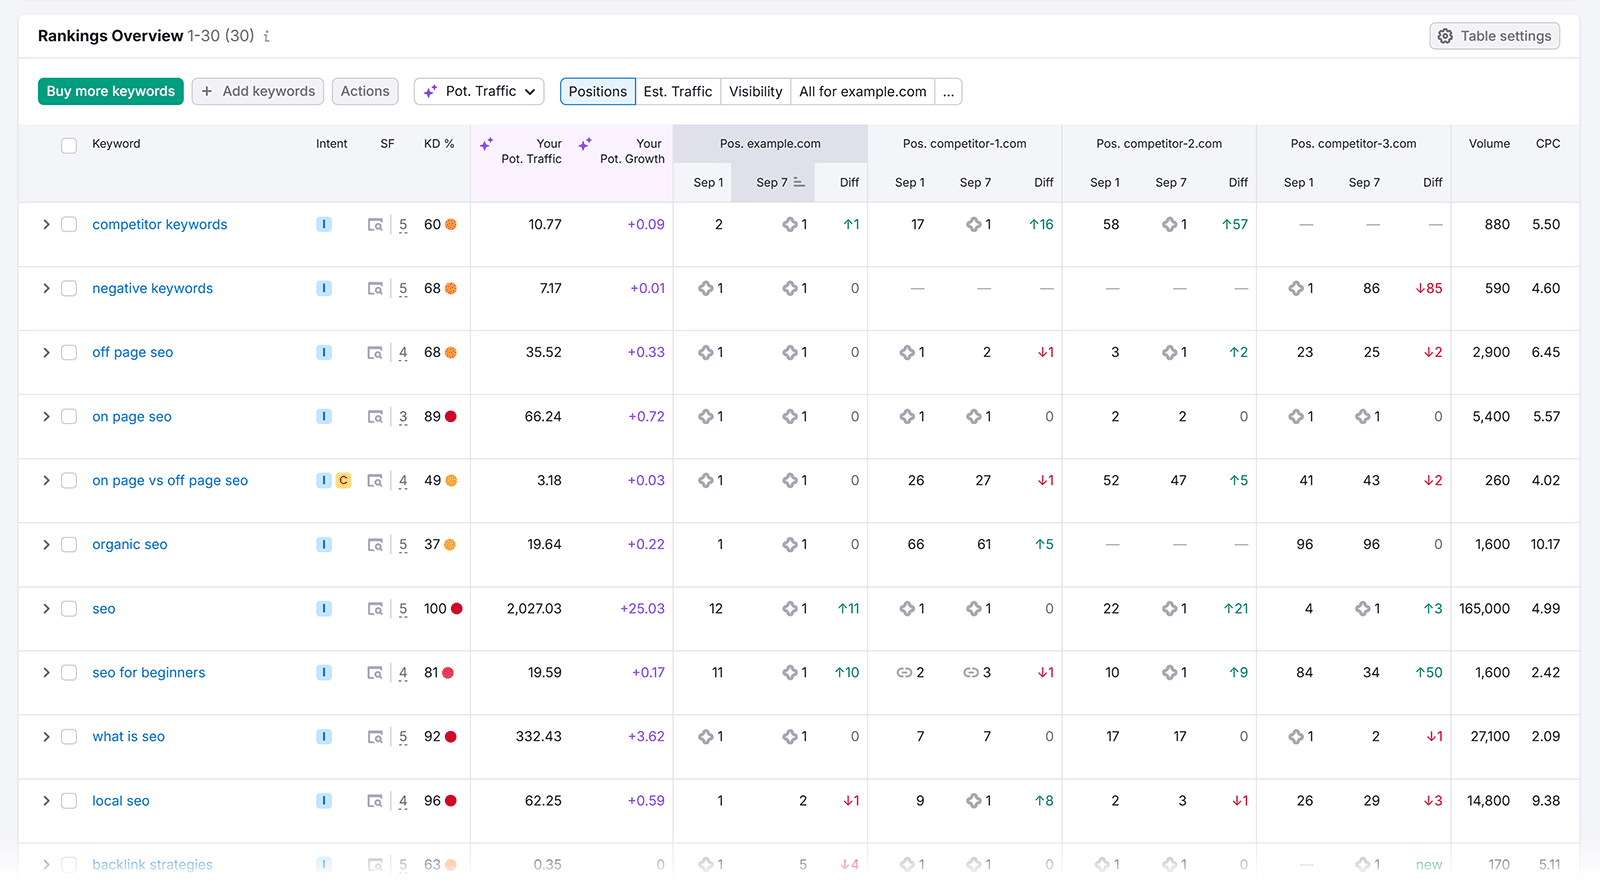Screen dimensions: 1600x886
Task: Check the box for negative keywords
Action: [x=69, y=289]
